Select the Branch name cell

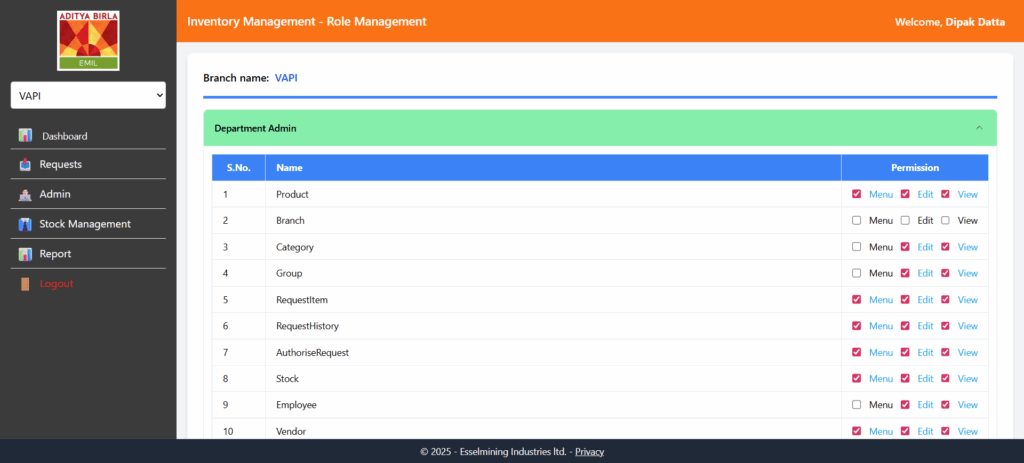coord(553,221)
